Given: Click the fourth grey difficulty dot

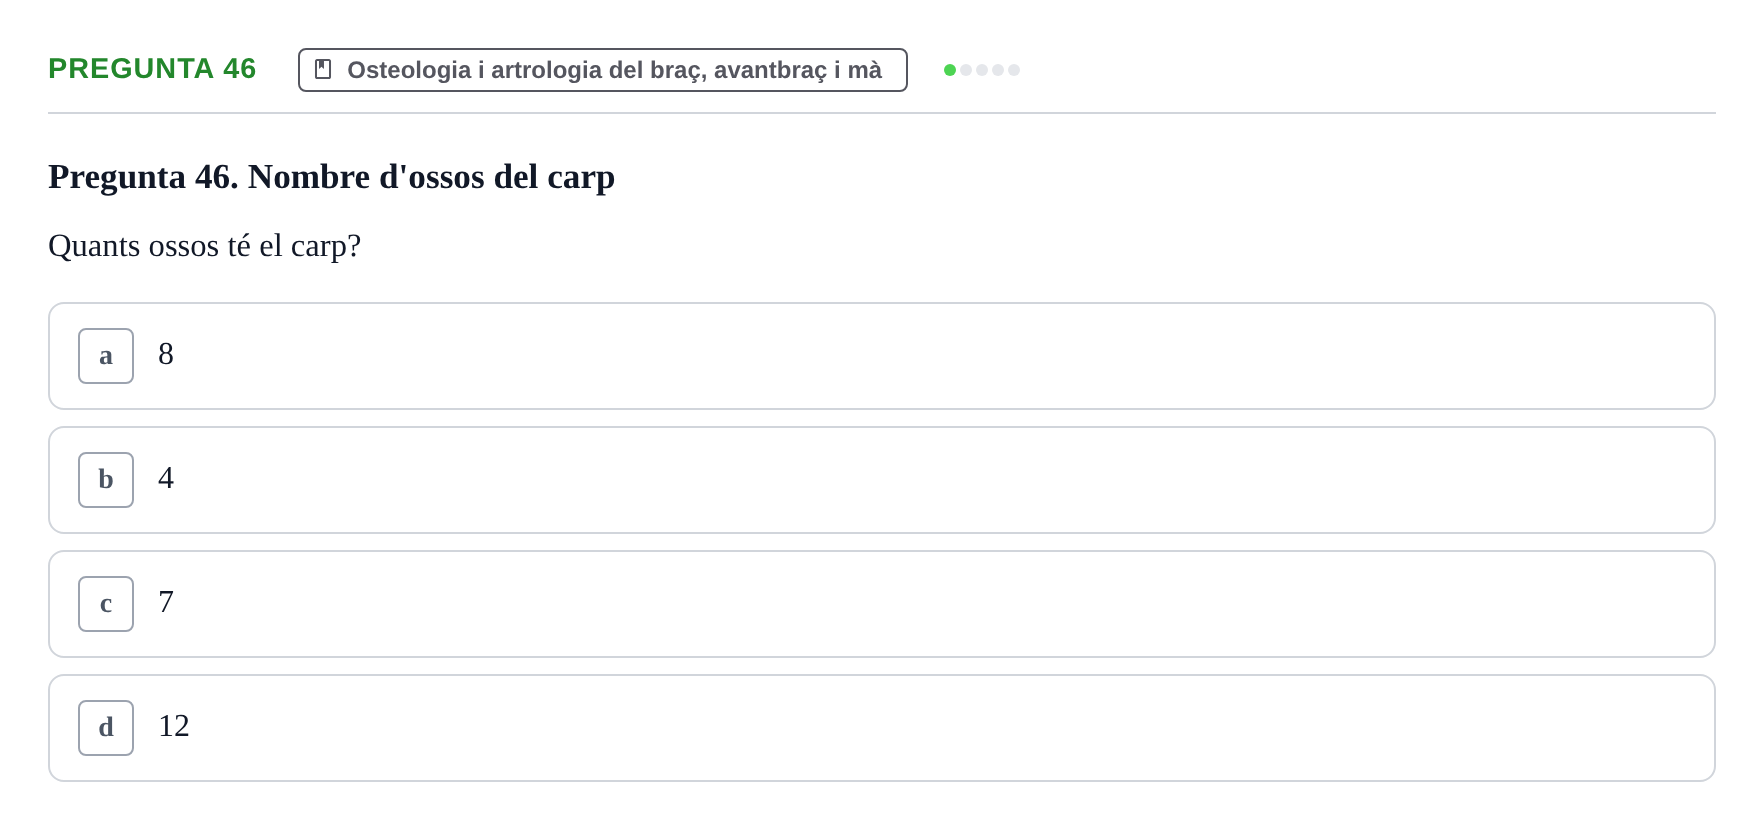Looking at the screenshot, I should [x=998, y=70].
